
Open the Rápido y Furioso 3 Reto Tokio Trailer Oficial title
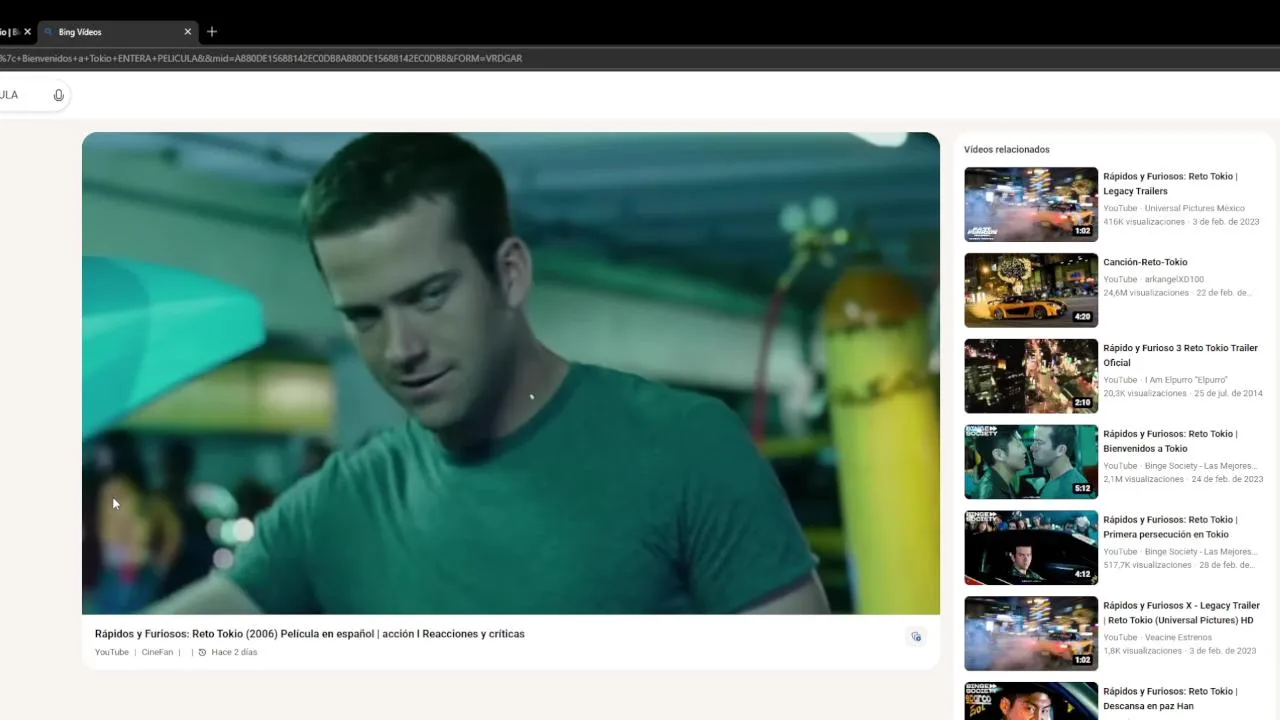pos(1180,355)
